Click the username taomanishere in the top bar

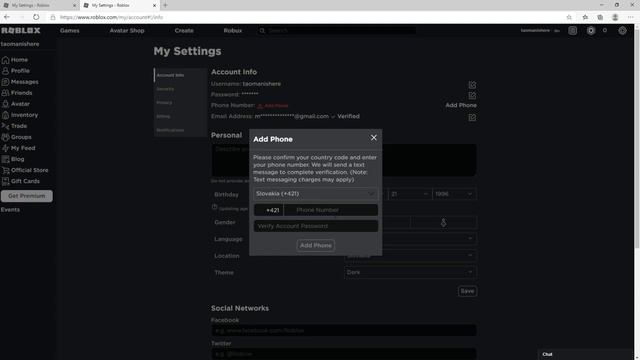pyautogui.click(x=535, y=31)
